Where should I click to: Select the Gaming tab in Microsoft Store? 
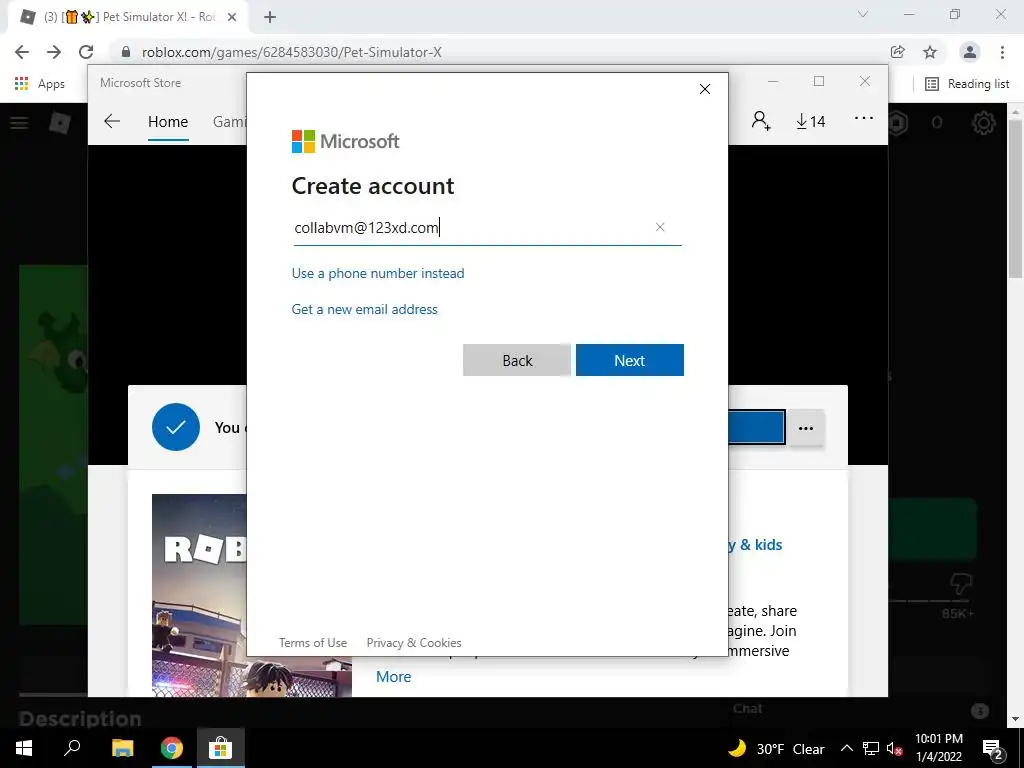click(x=229, y=121)
